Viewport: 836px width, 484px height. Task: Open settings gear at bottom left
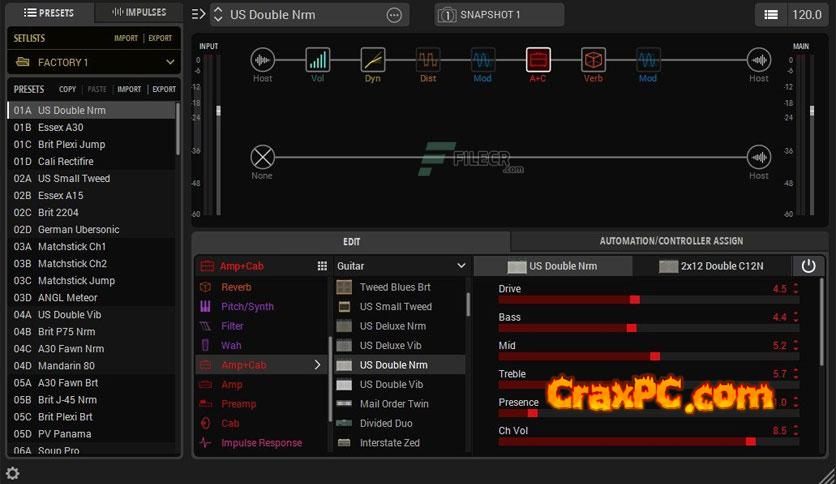[13, 473]
